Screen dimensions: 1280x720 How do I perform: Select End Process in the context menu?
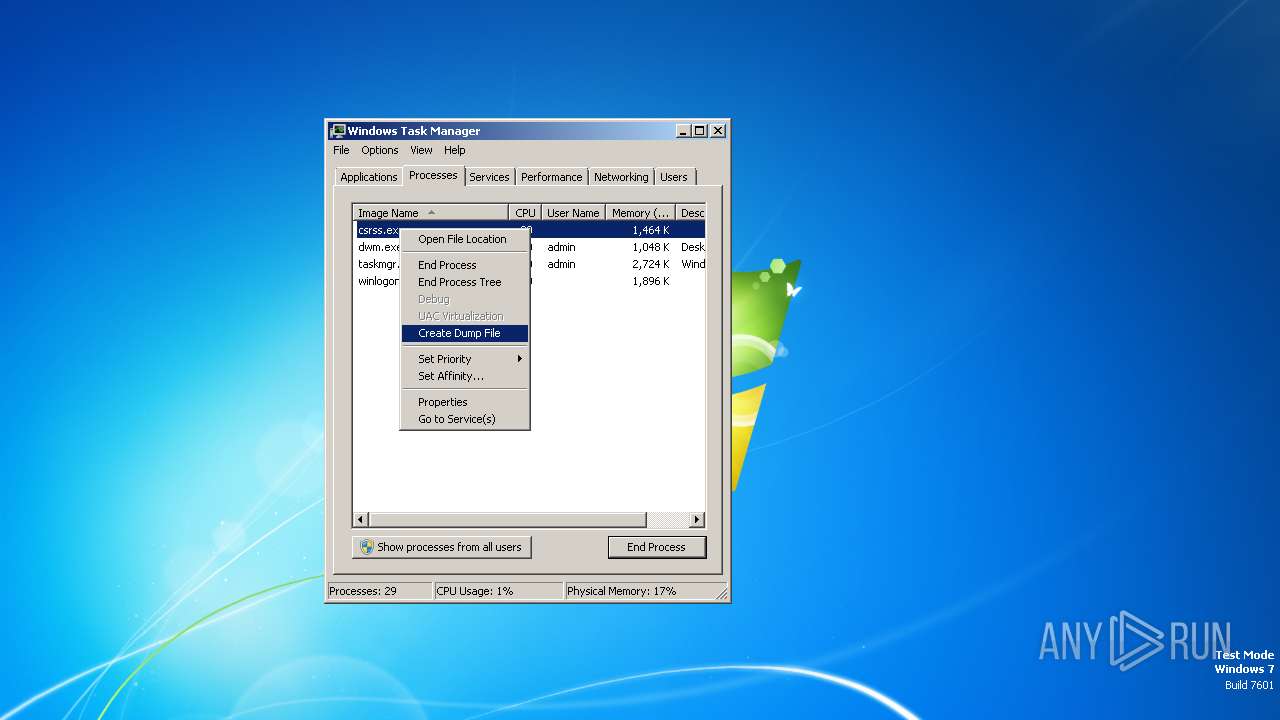[x=465, y=265]
